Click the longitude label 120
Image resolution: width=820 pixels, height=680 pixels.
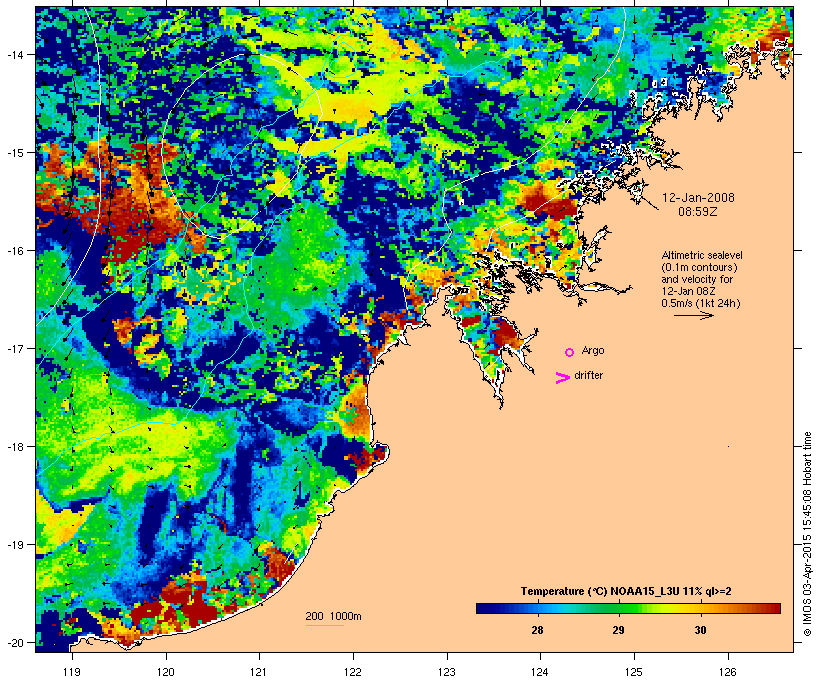click(166, 672)
